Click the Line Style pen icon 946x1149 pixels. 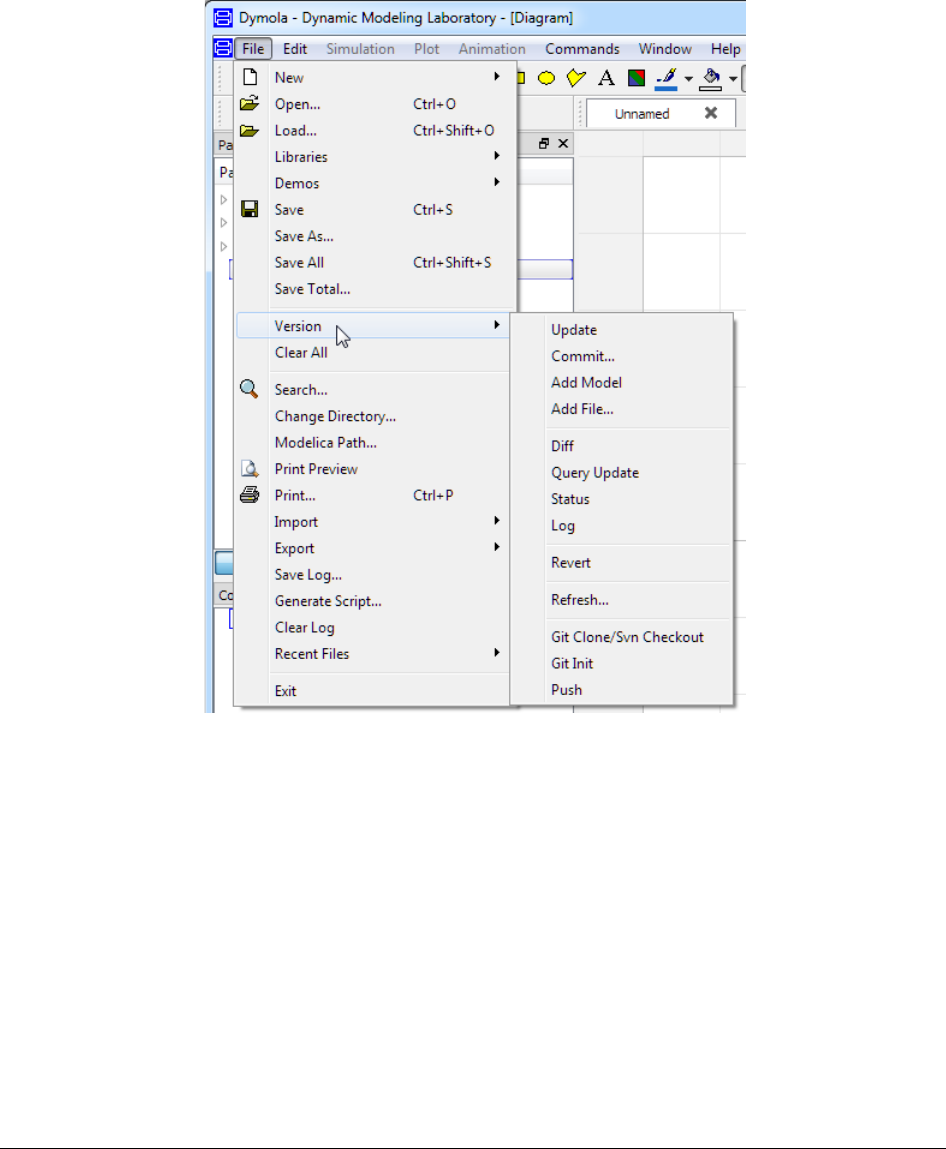[666, 78]
